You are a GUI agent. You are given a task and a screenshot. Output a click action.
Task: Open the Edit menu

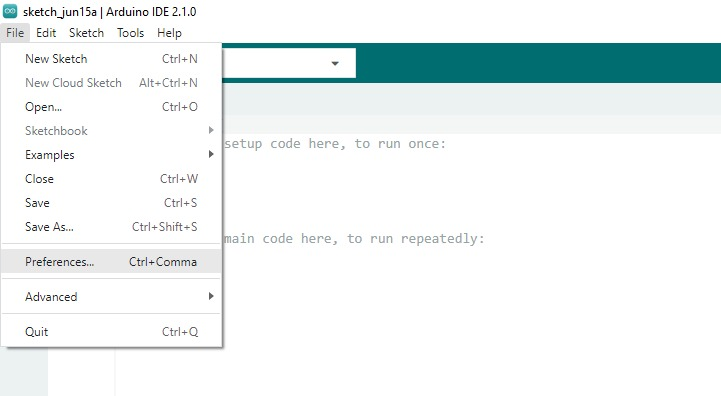46,33
